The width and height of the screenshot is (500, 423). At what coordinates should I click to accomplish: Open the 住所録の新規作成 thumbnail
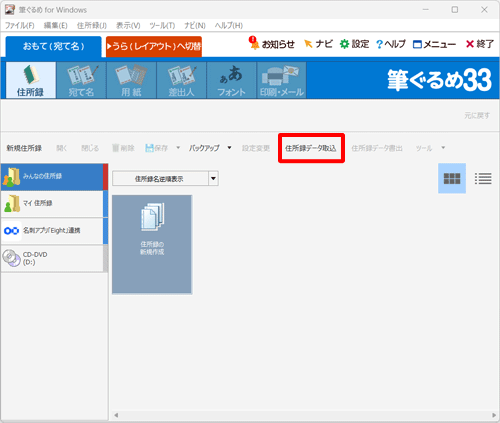pyautogui.click(x=152, y=244)
